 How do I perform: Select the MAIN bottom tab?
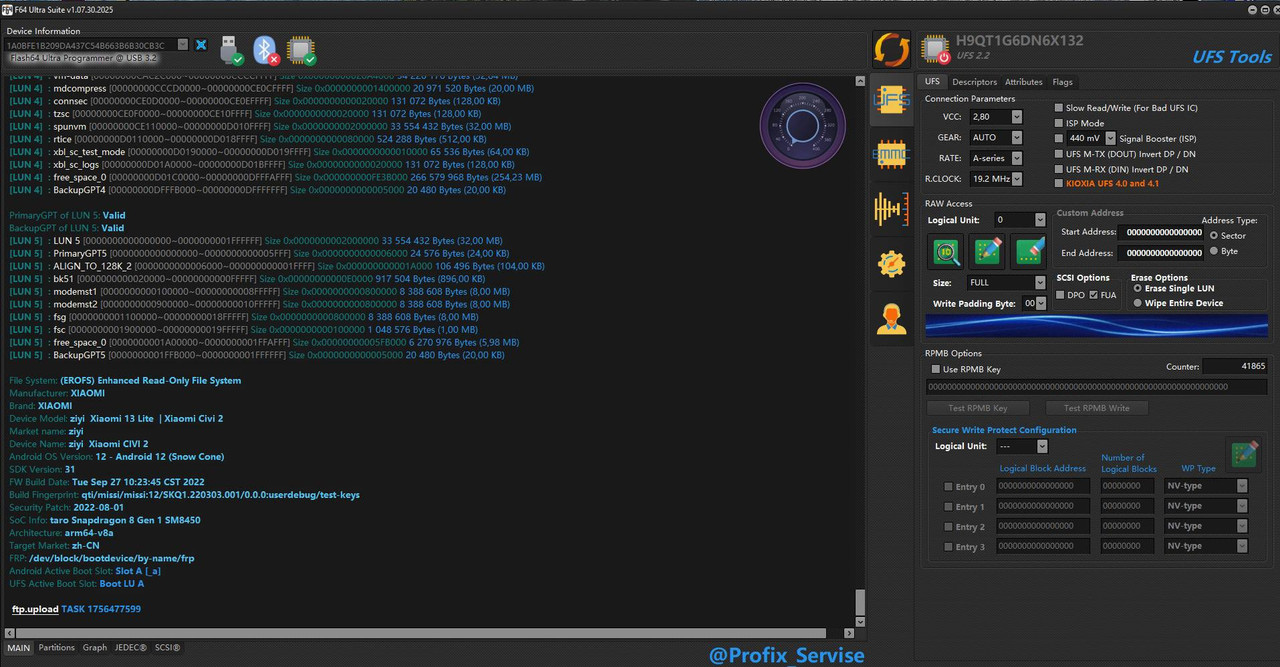coord(19,648)
